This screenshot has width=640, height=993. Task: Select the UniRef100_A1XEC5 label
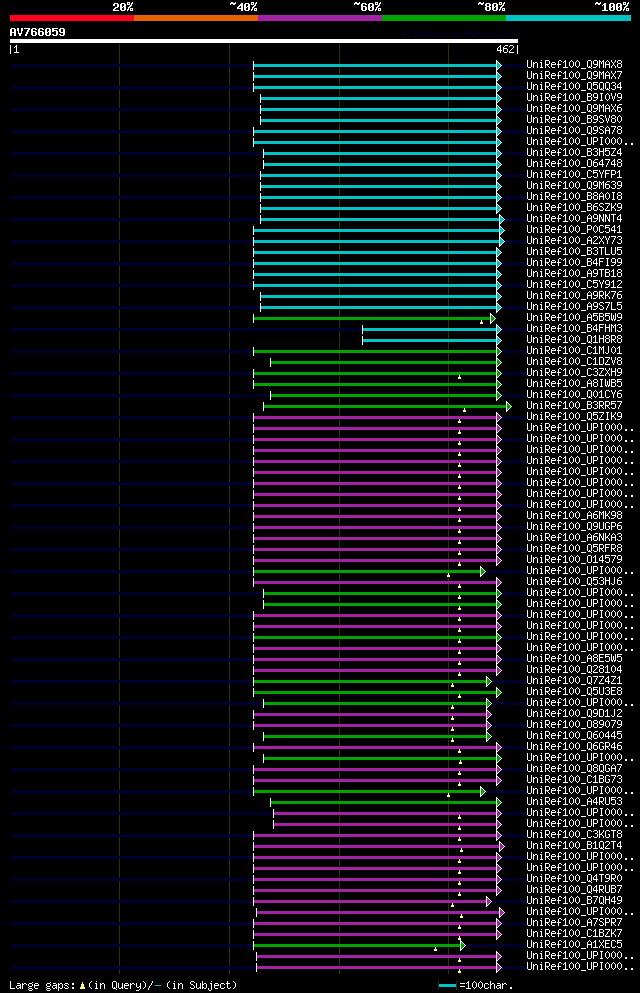574,945
